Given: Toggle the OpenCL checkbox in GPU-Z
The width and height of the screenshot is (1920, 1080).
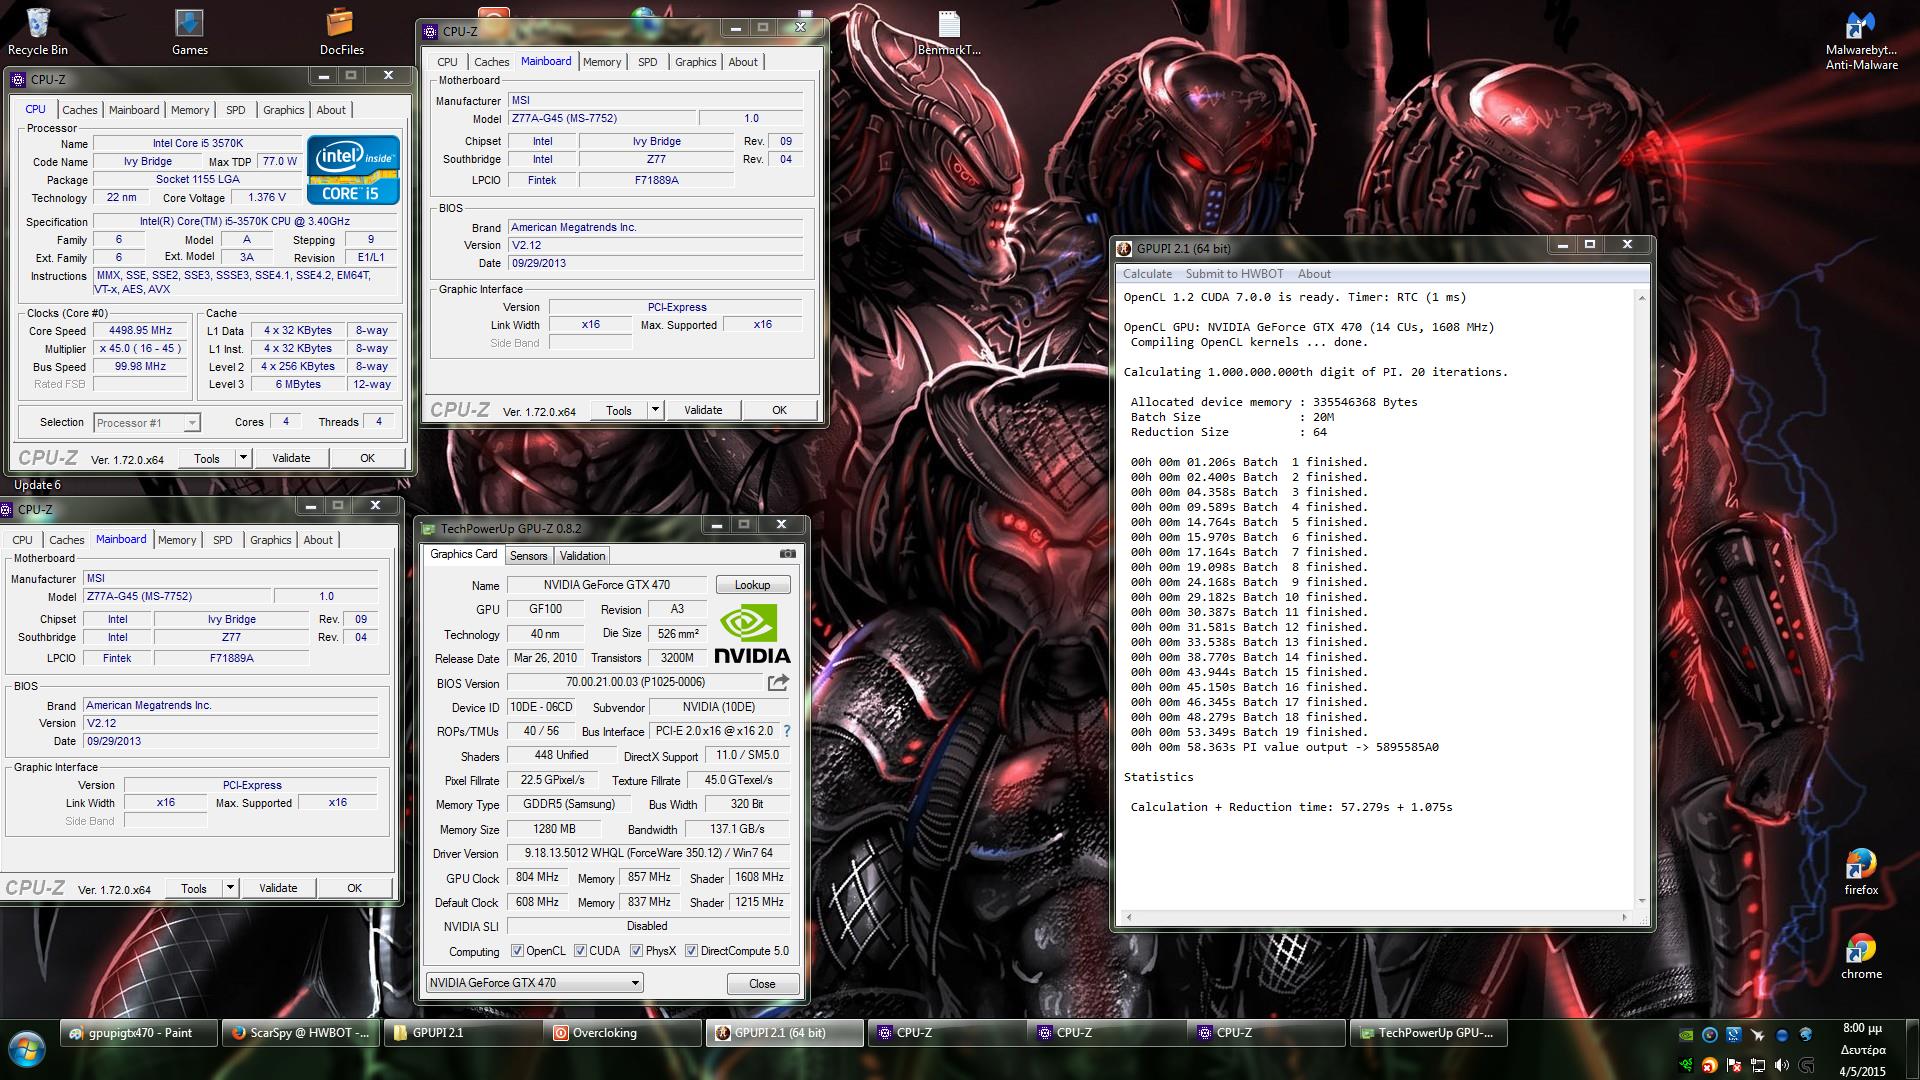Looking at the screenshot, I should 517,951.
